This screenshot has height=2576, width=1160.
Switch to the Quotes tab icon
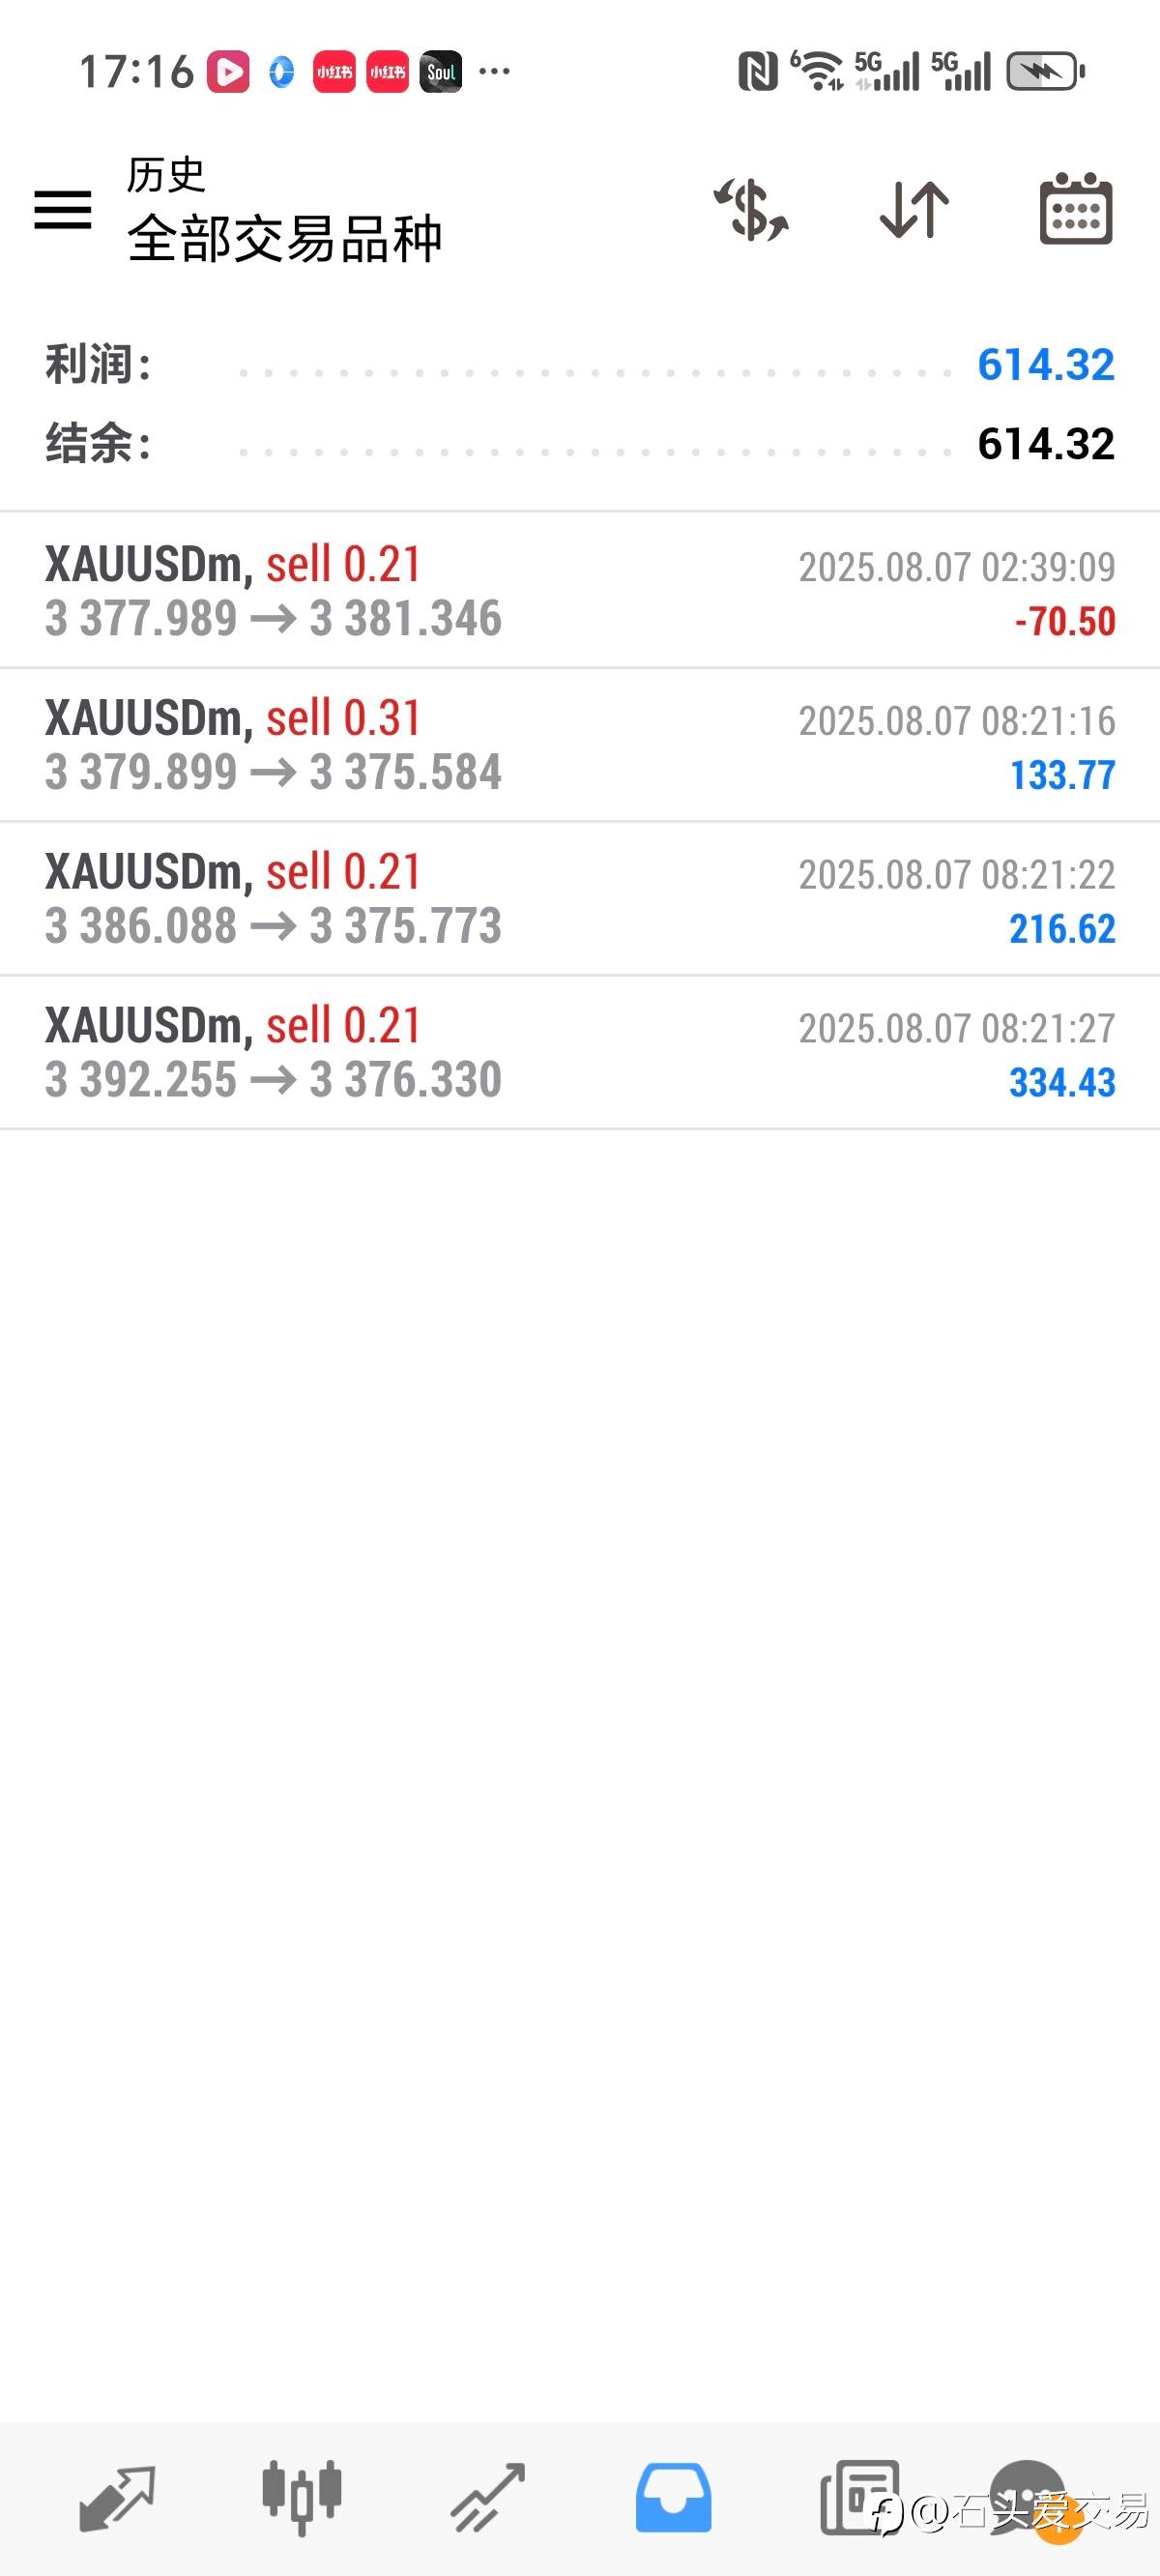tap(117, 2499)
